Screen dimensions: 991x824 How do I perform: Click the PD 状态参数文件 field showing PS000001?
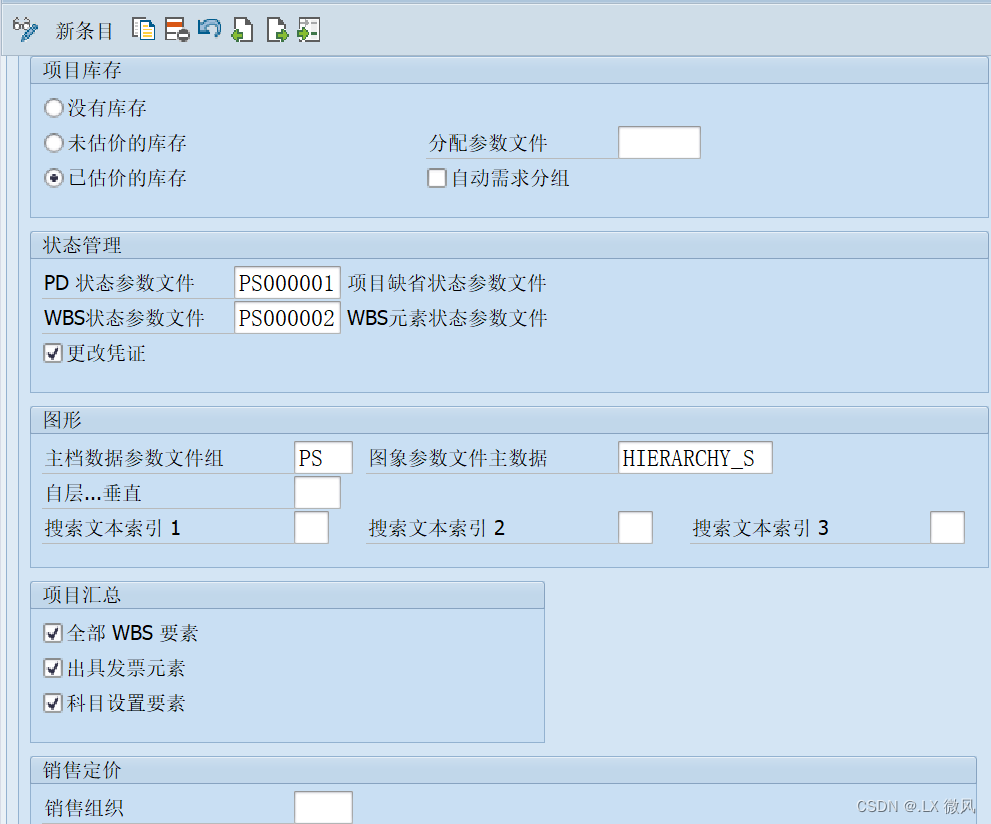(287, 282)
